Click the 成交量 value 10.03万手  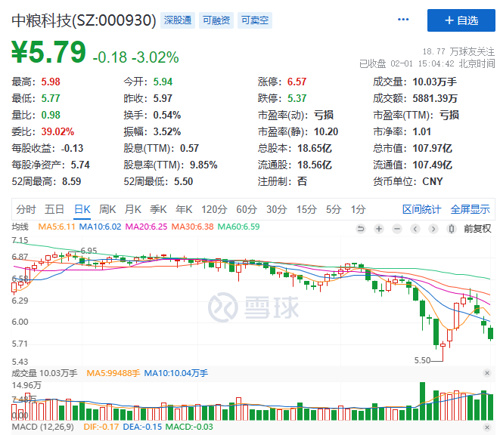pos(435,82)
